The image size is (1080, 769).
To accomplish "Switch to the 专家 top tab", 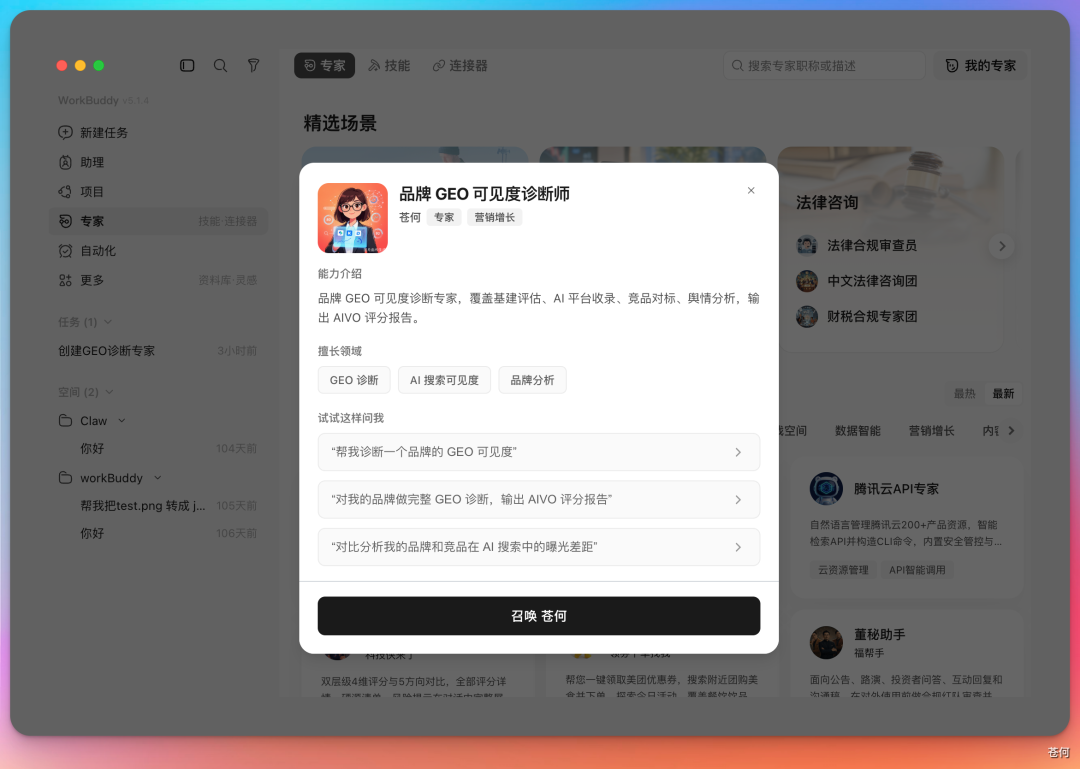I will click(x=324, y=65).
